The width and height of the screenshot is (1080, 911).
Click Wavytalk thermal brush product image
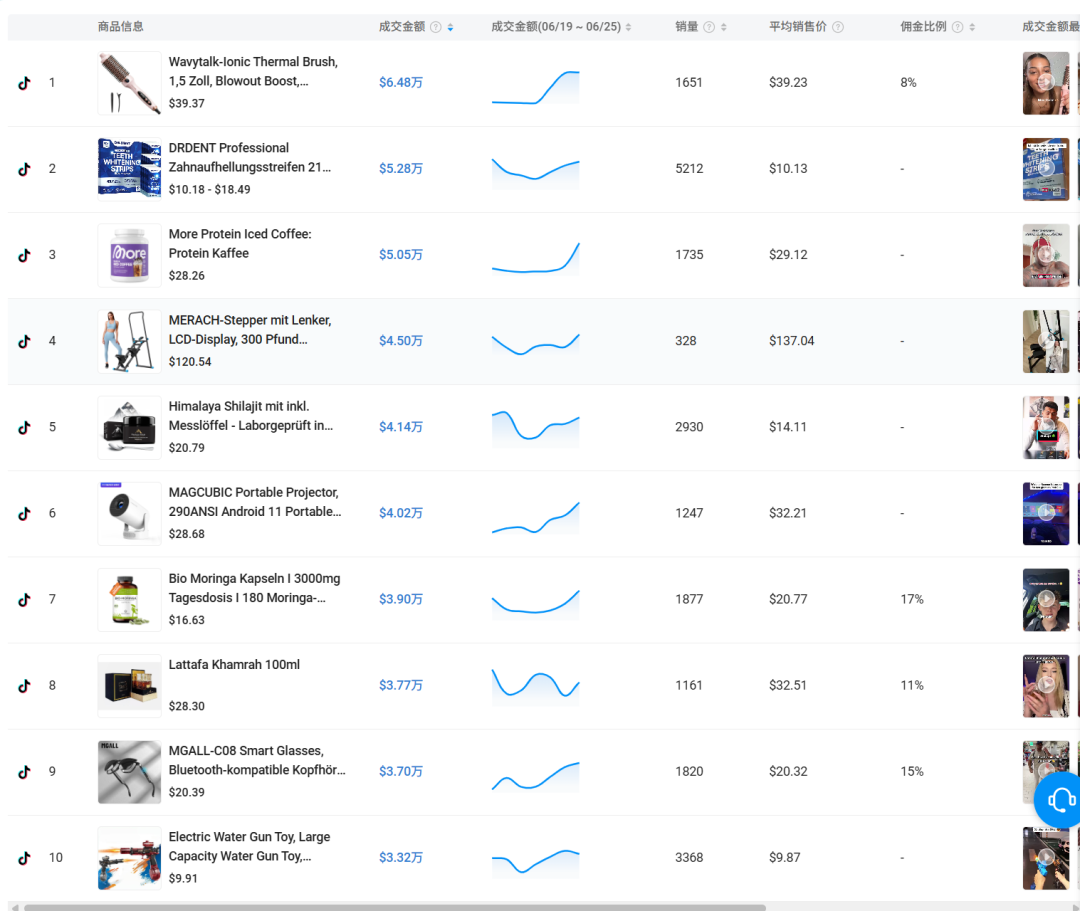click(x=129, y=83)
